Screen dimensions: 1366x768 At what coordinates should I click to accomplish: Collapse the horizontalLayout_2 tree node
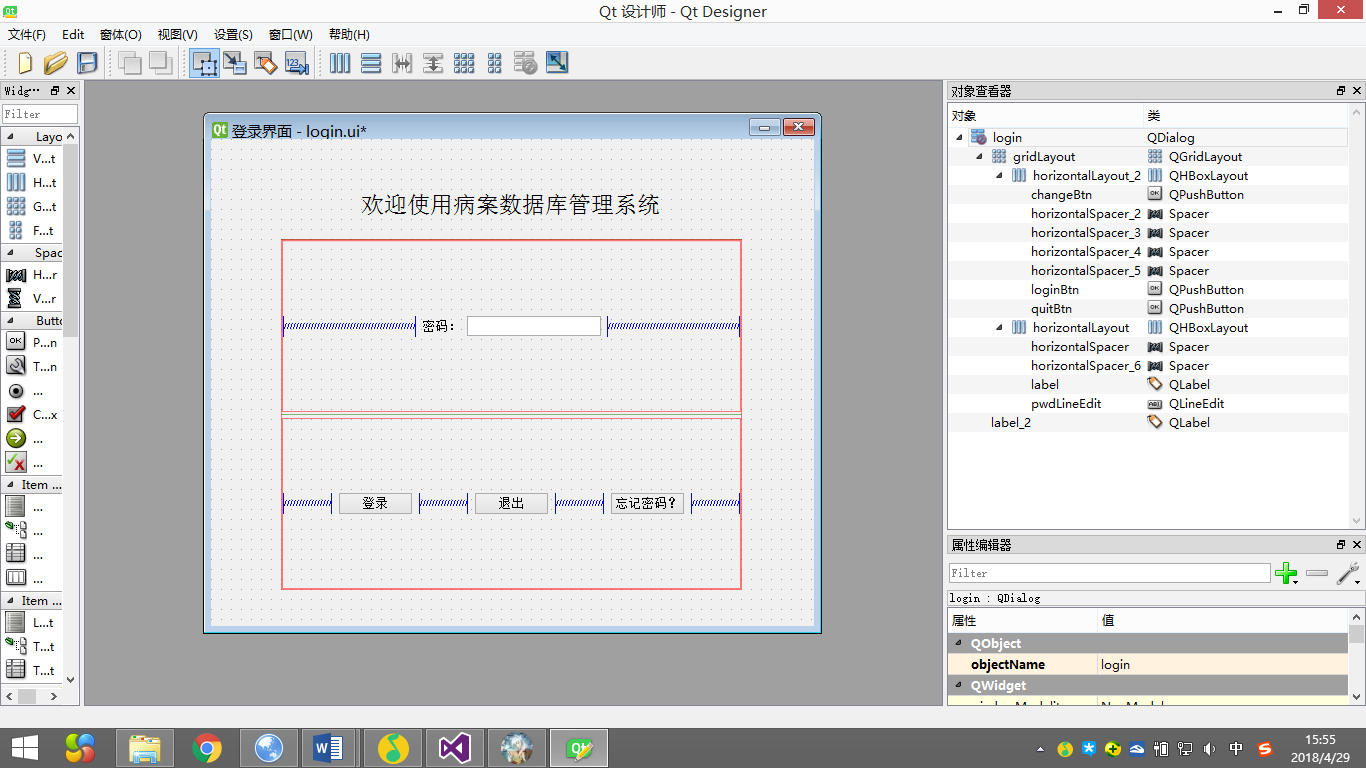point(1000,176)
